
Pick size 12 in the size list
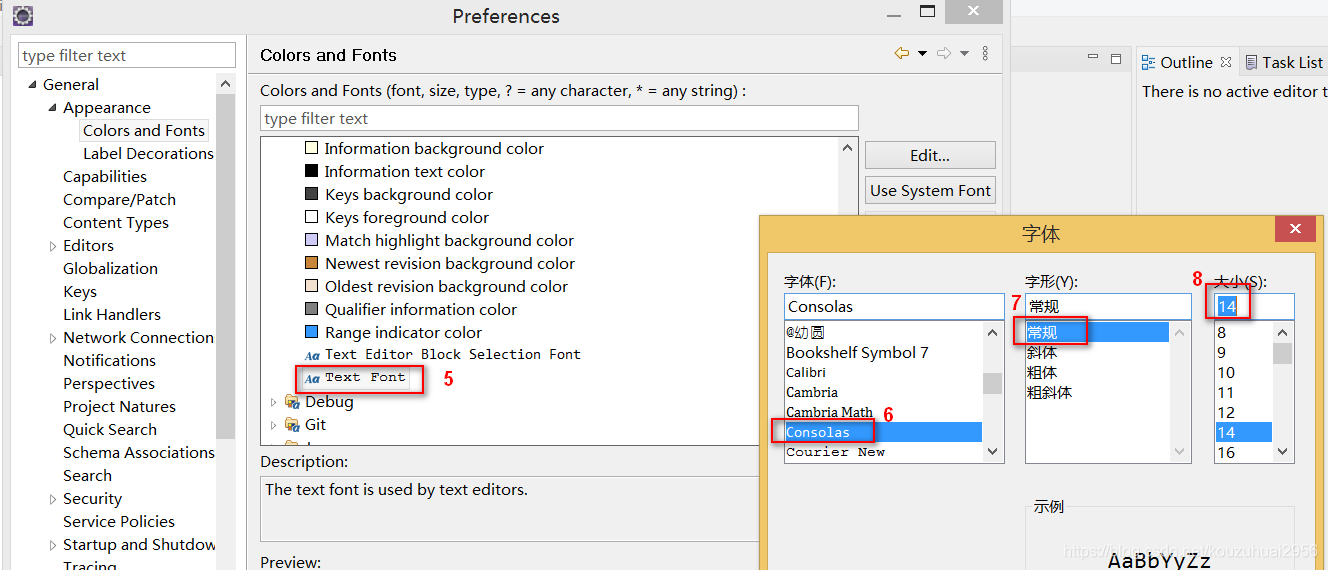tap(1226, 412)
